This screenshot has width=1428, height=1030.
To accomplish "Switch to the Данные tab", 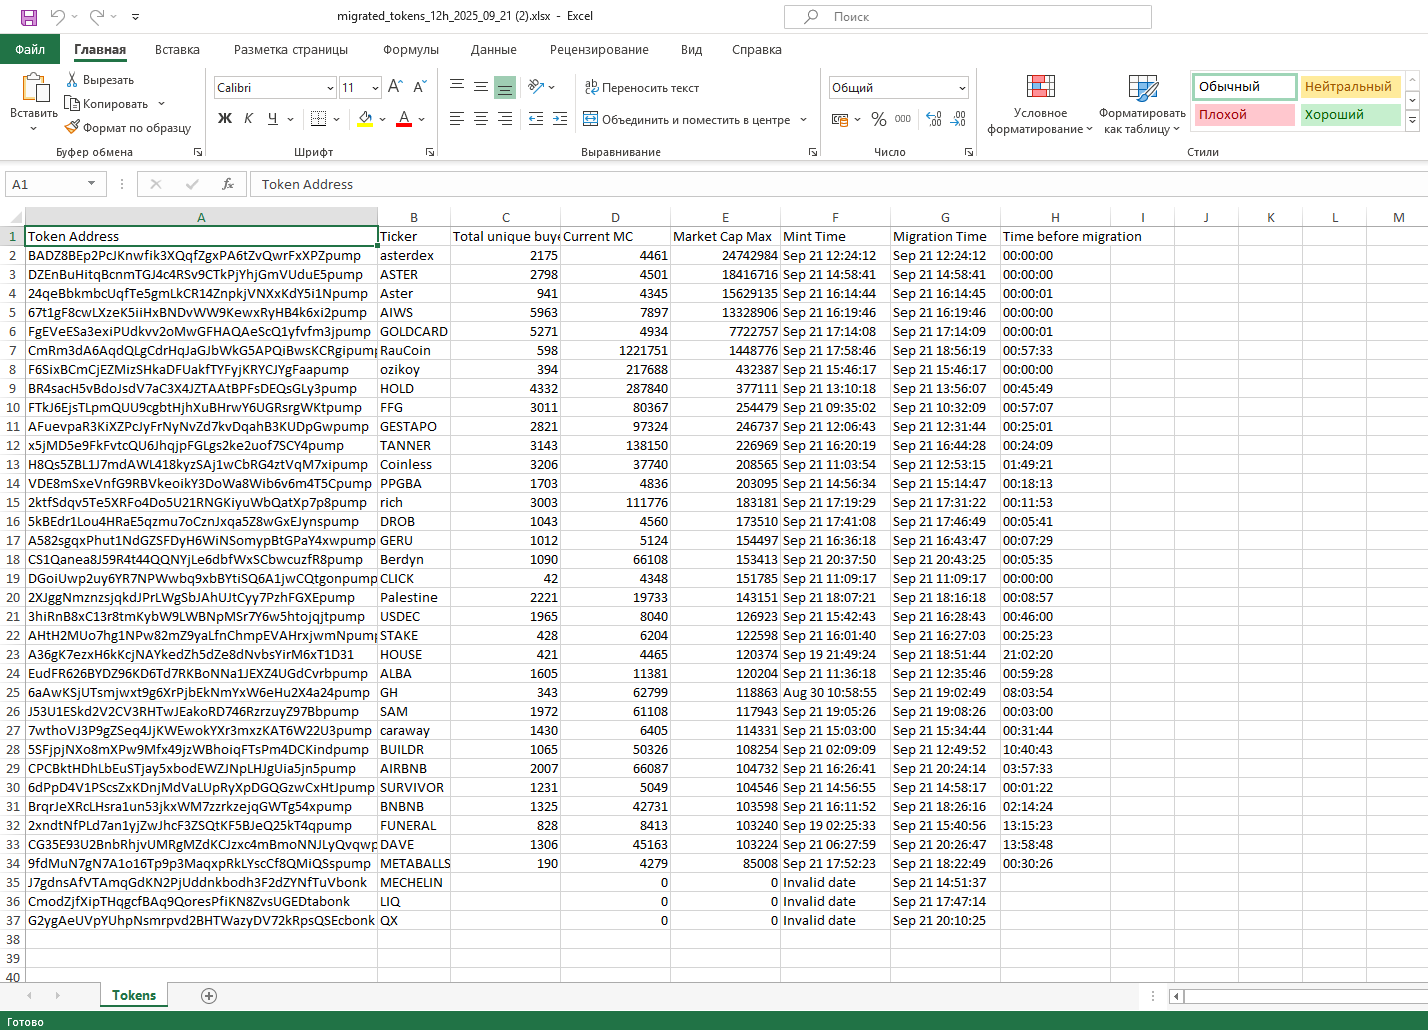I will [x=494, y=50].
